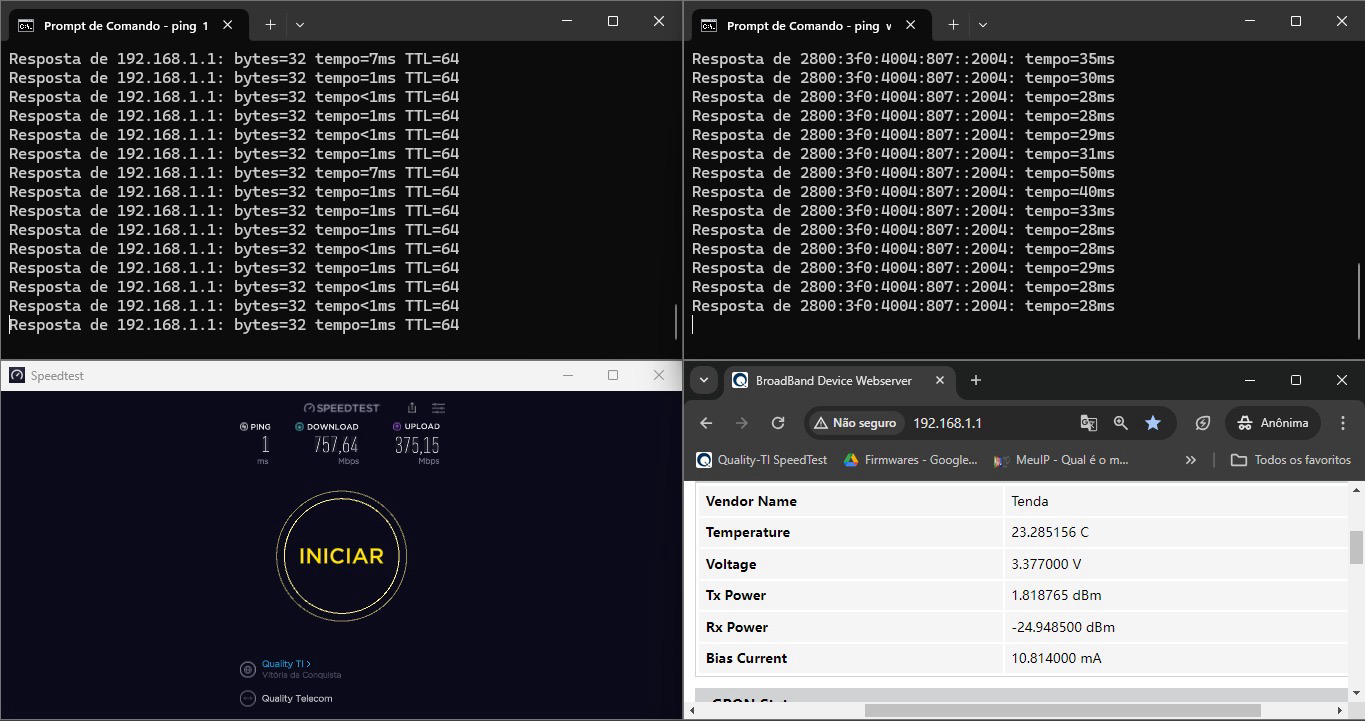The height and width of the screenshot is (721, 1365).
Task: Open new tab dropdown in right Command Prompt
Action: tap(983, 24)
